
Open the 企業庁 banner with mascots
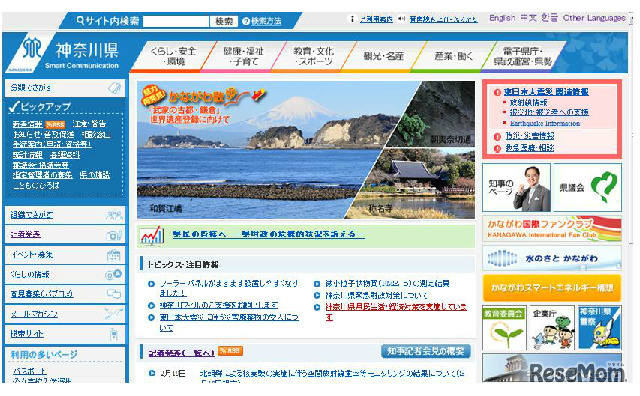pyautogui.click(x=551, y=327)
